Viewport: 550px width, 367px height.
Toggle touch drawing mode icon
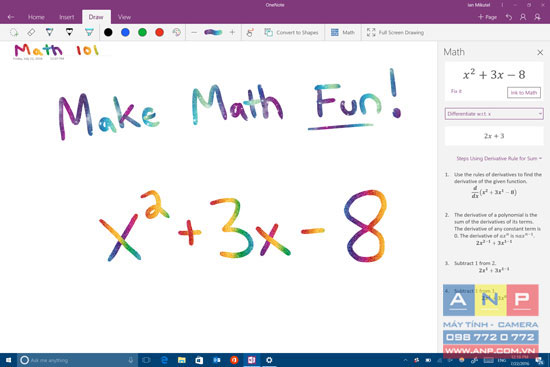[250, 33]
